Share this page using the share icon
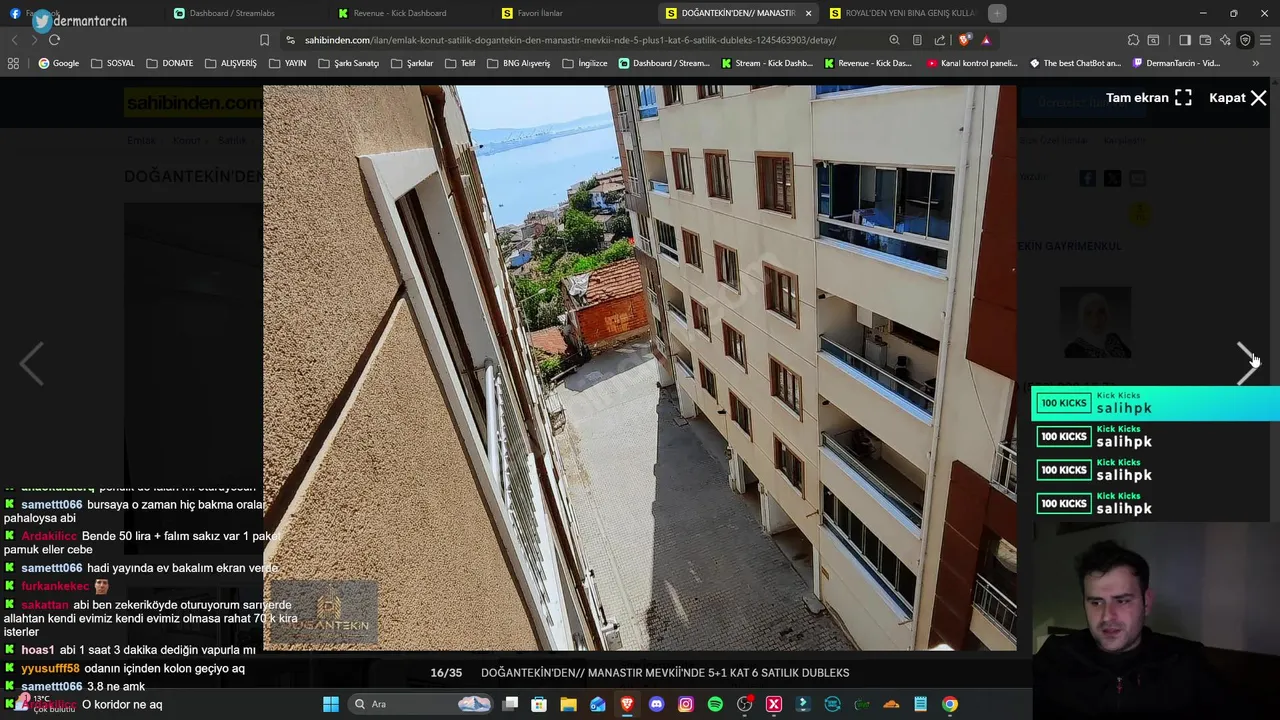 [940, 40]
